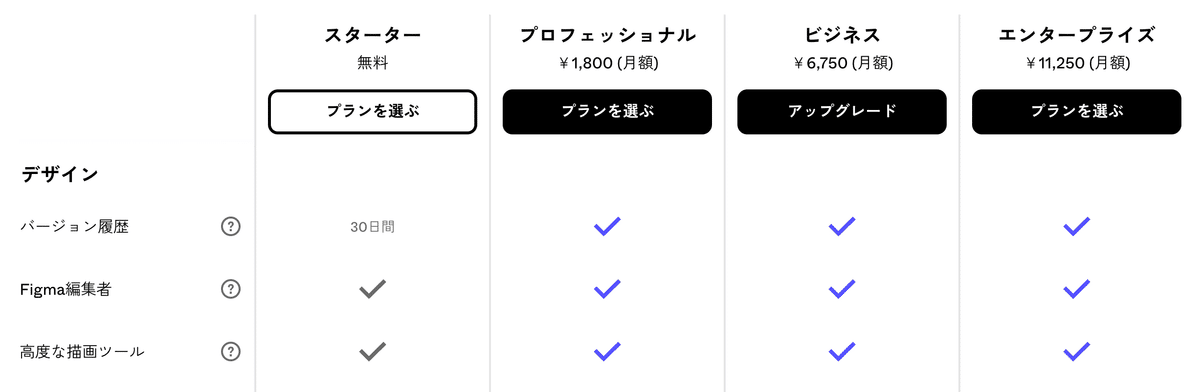
Task: Click エンタープライズ checkmark for 高度な描画ツール
Action: 1076,351
